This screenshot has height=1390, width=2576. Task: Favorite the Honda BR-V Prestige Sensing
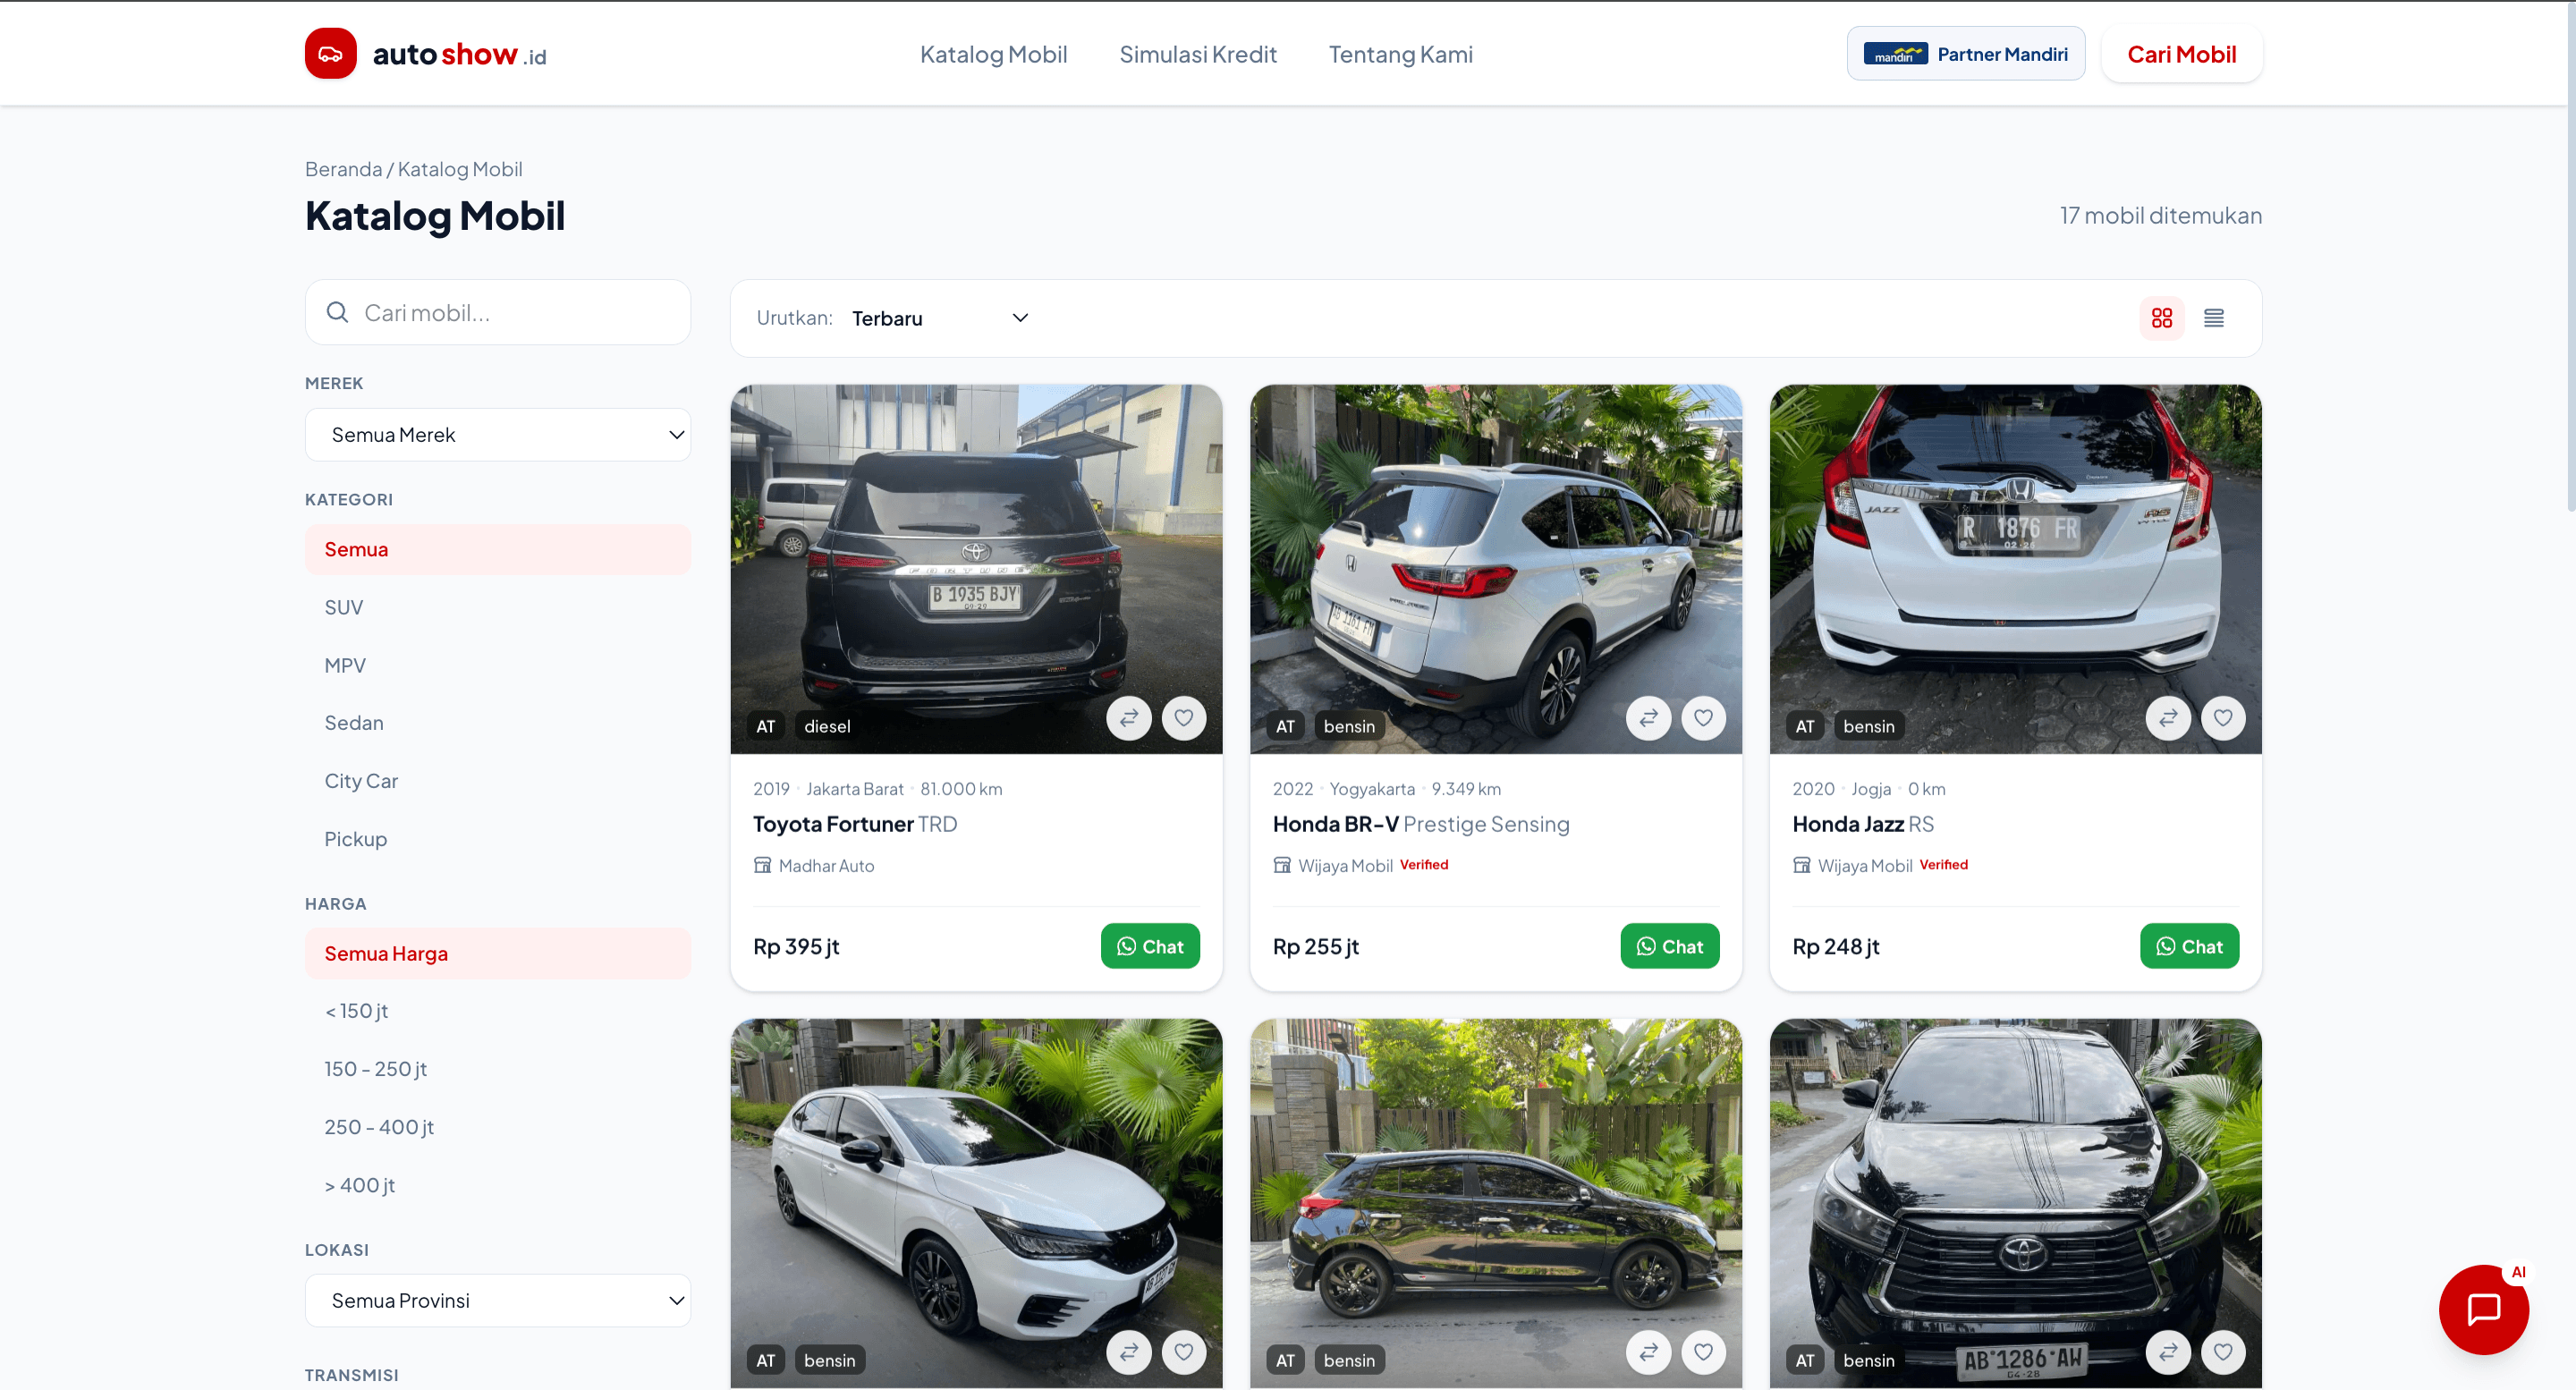(1703, 718)
